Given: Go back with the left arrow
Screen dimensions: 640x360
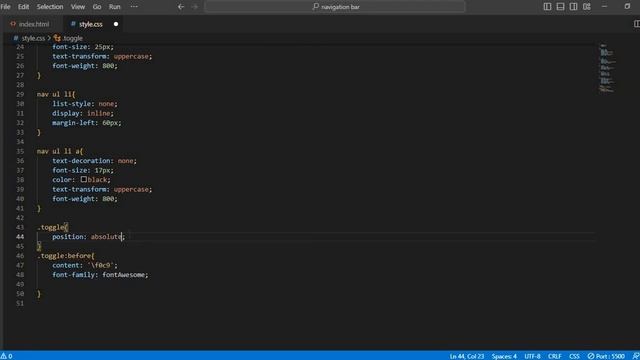Looking at the screenshot, I should [181, 7].
